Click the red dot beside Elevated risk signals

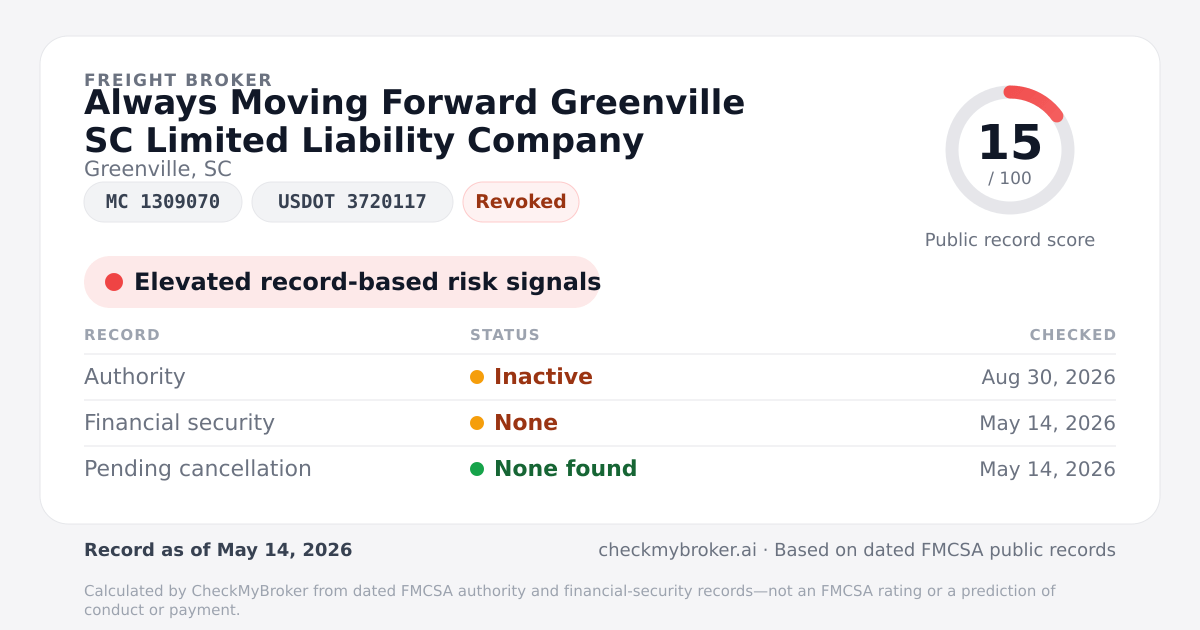pyautogui.click(x=114, y=282)
